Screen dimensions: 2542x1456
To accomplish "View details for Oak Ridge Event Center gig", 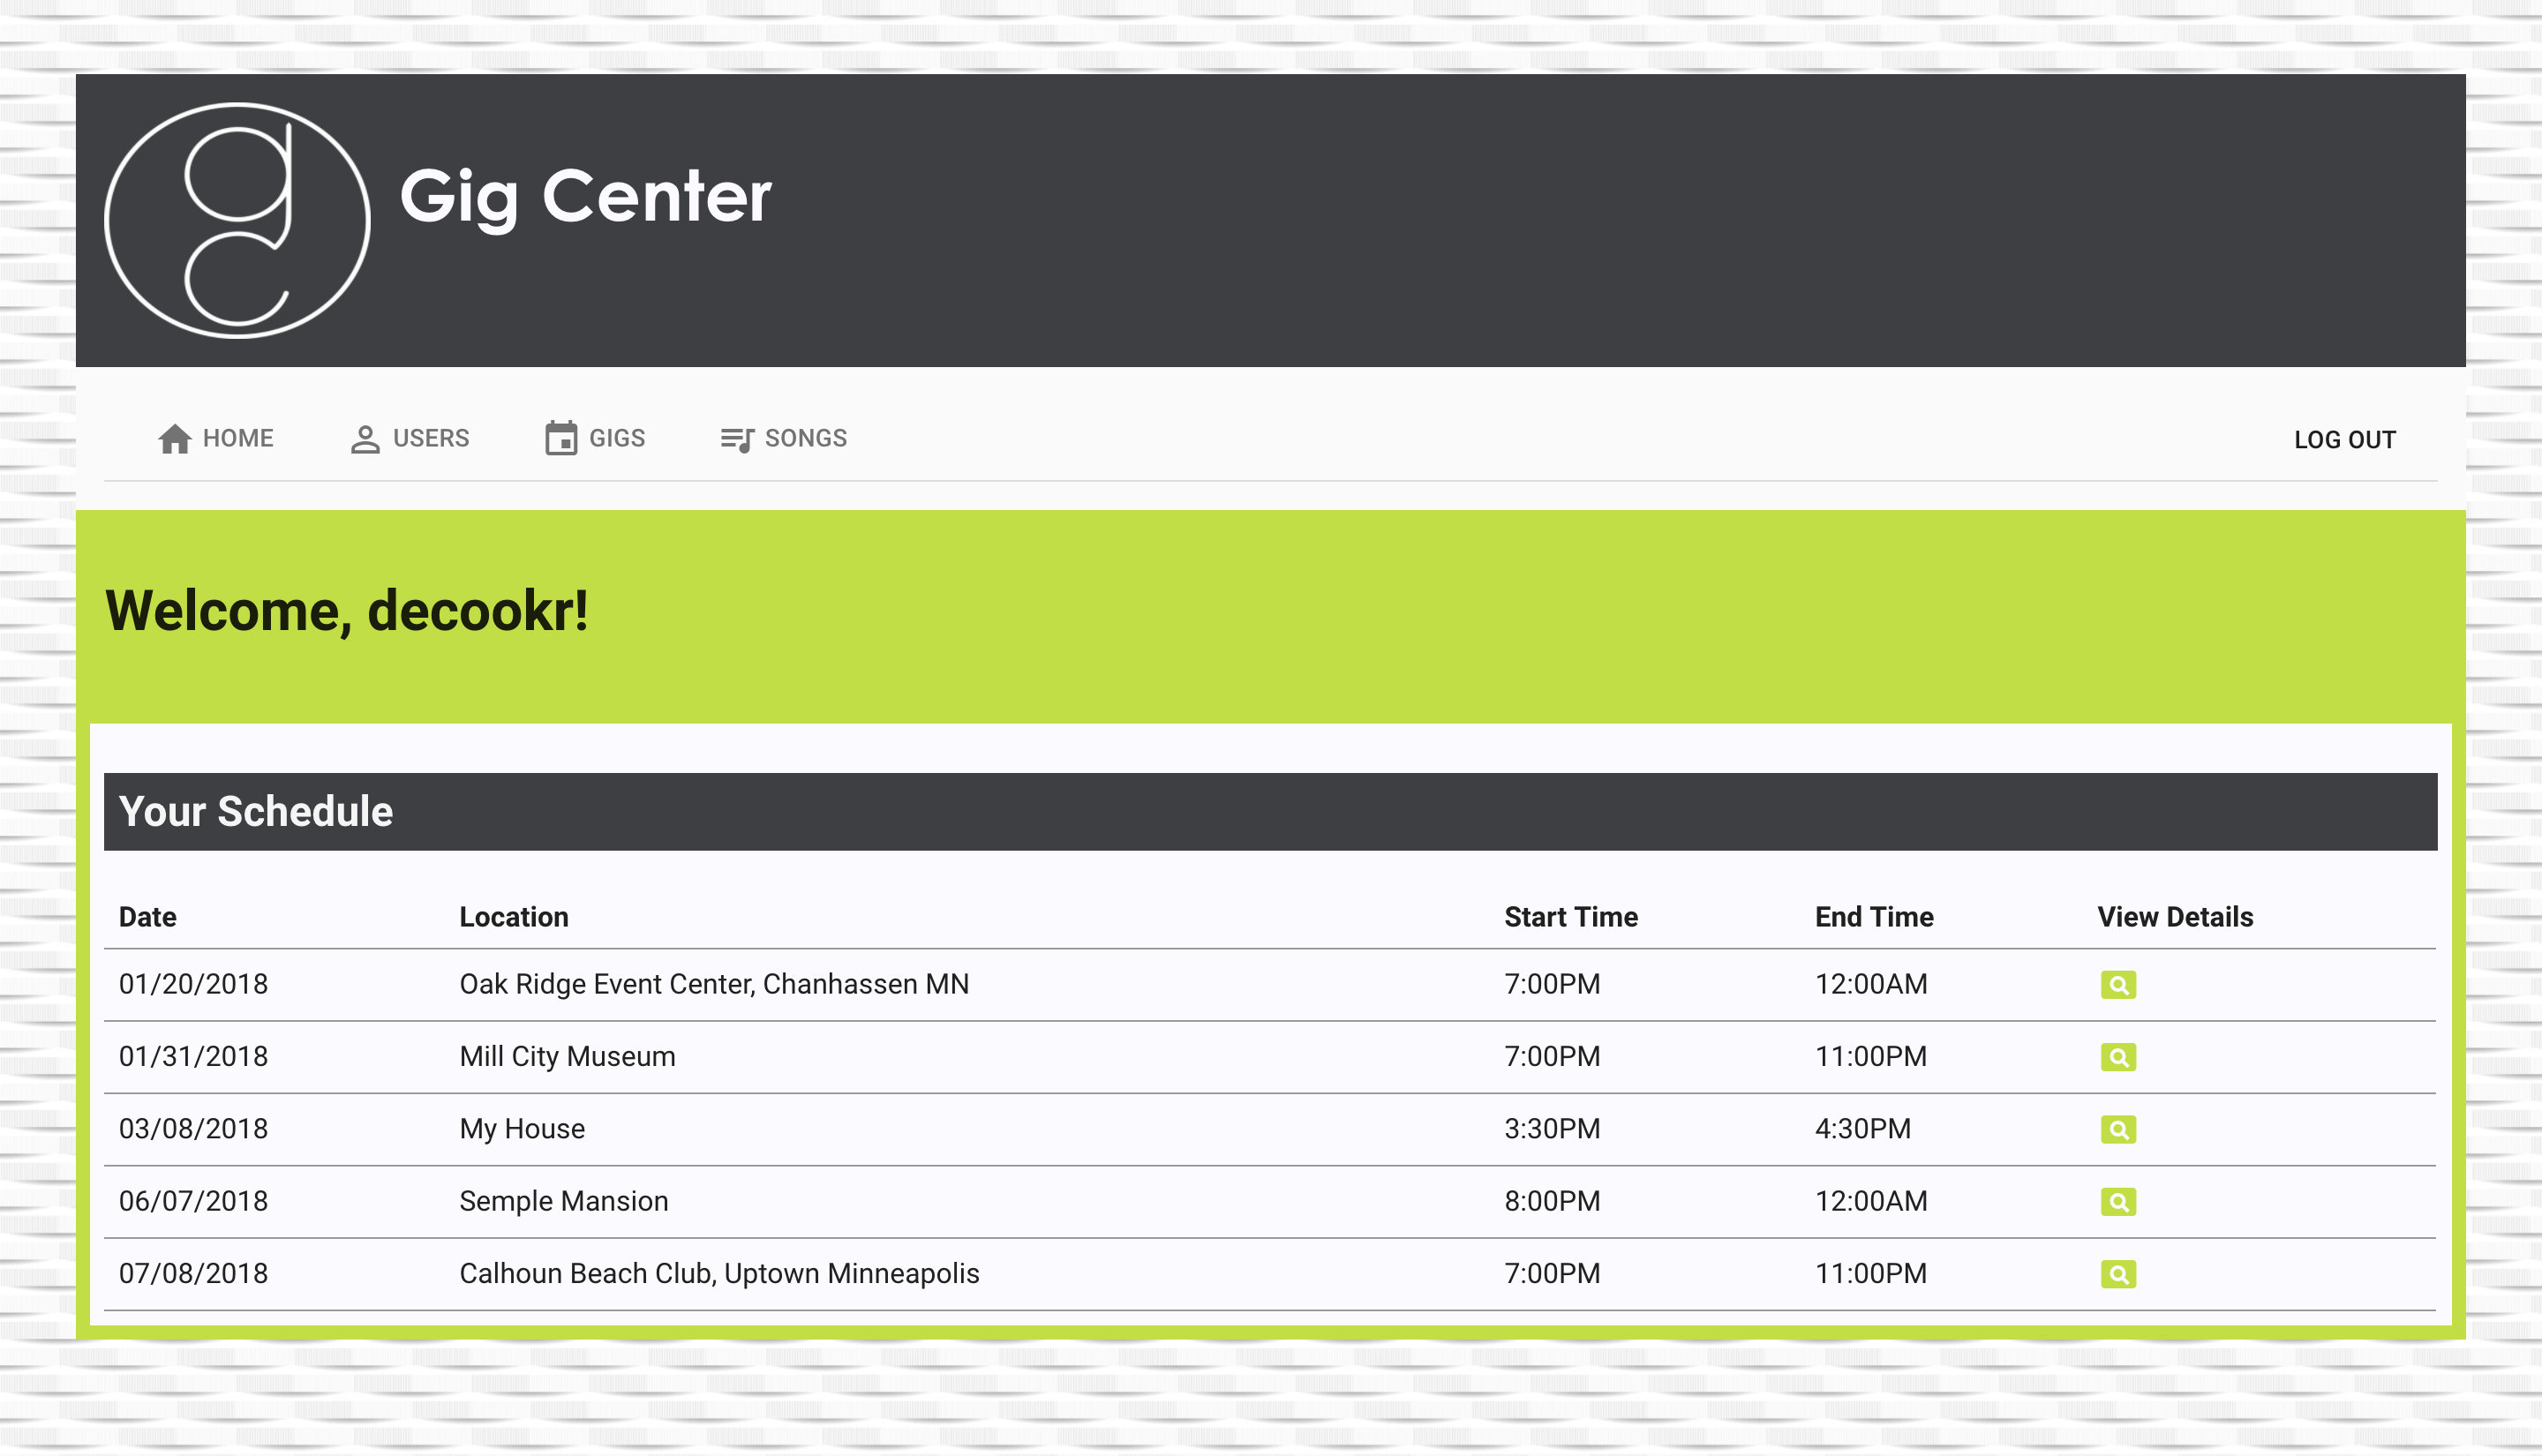I will click(2118, 985).
